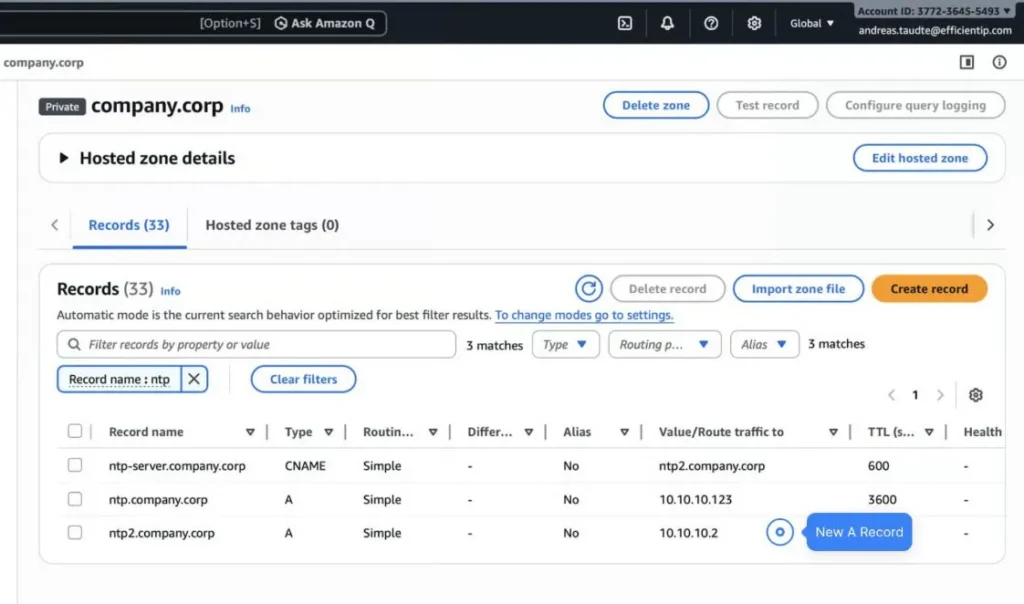1024x604 pixels.
Task: Go to previous page of records
Action: 891,395
